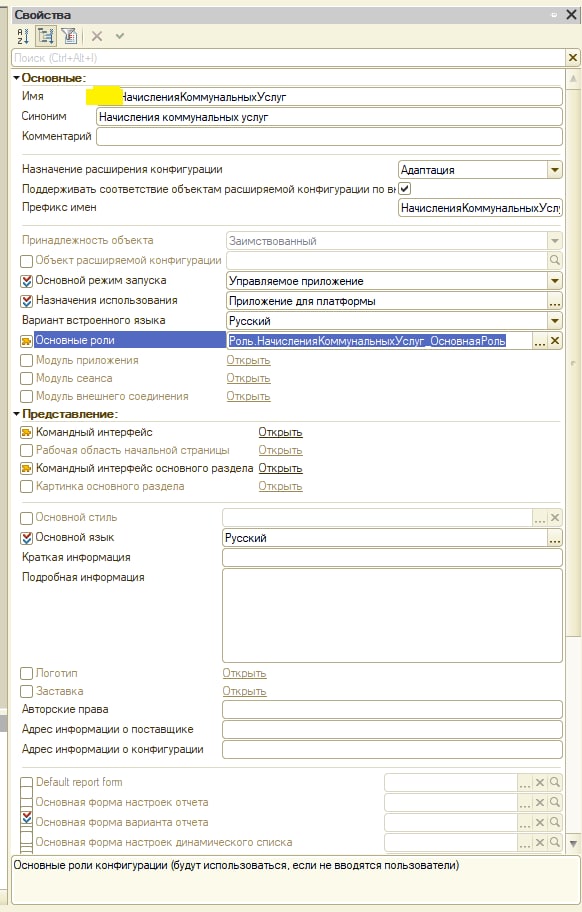This screenshot has width=582, height=912.
Task: Clear Основная форма настроек отчета value
Action: point(540,803)
